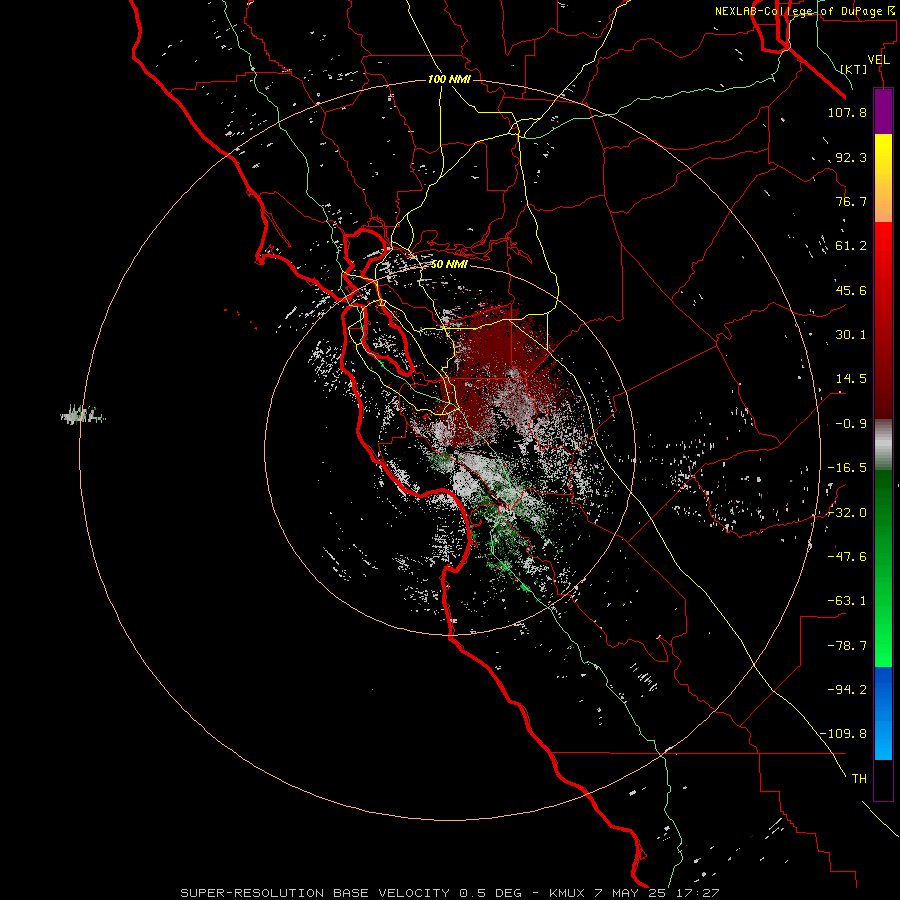This screenshot has height=900, width=900.
Task: Click the NEXLAB-College of DuPage credit text
Action: tap(804, 11)
